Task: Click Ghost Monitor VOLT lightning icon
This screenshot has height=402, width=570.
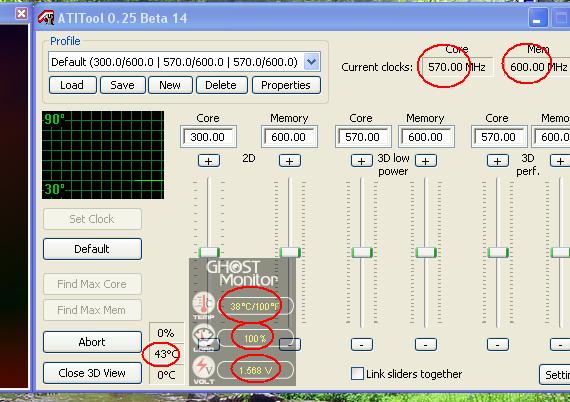Action: click(x=204, y=367)
